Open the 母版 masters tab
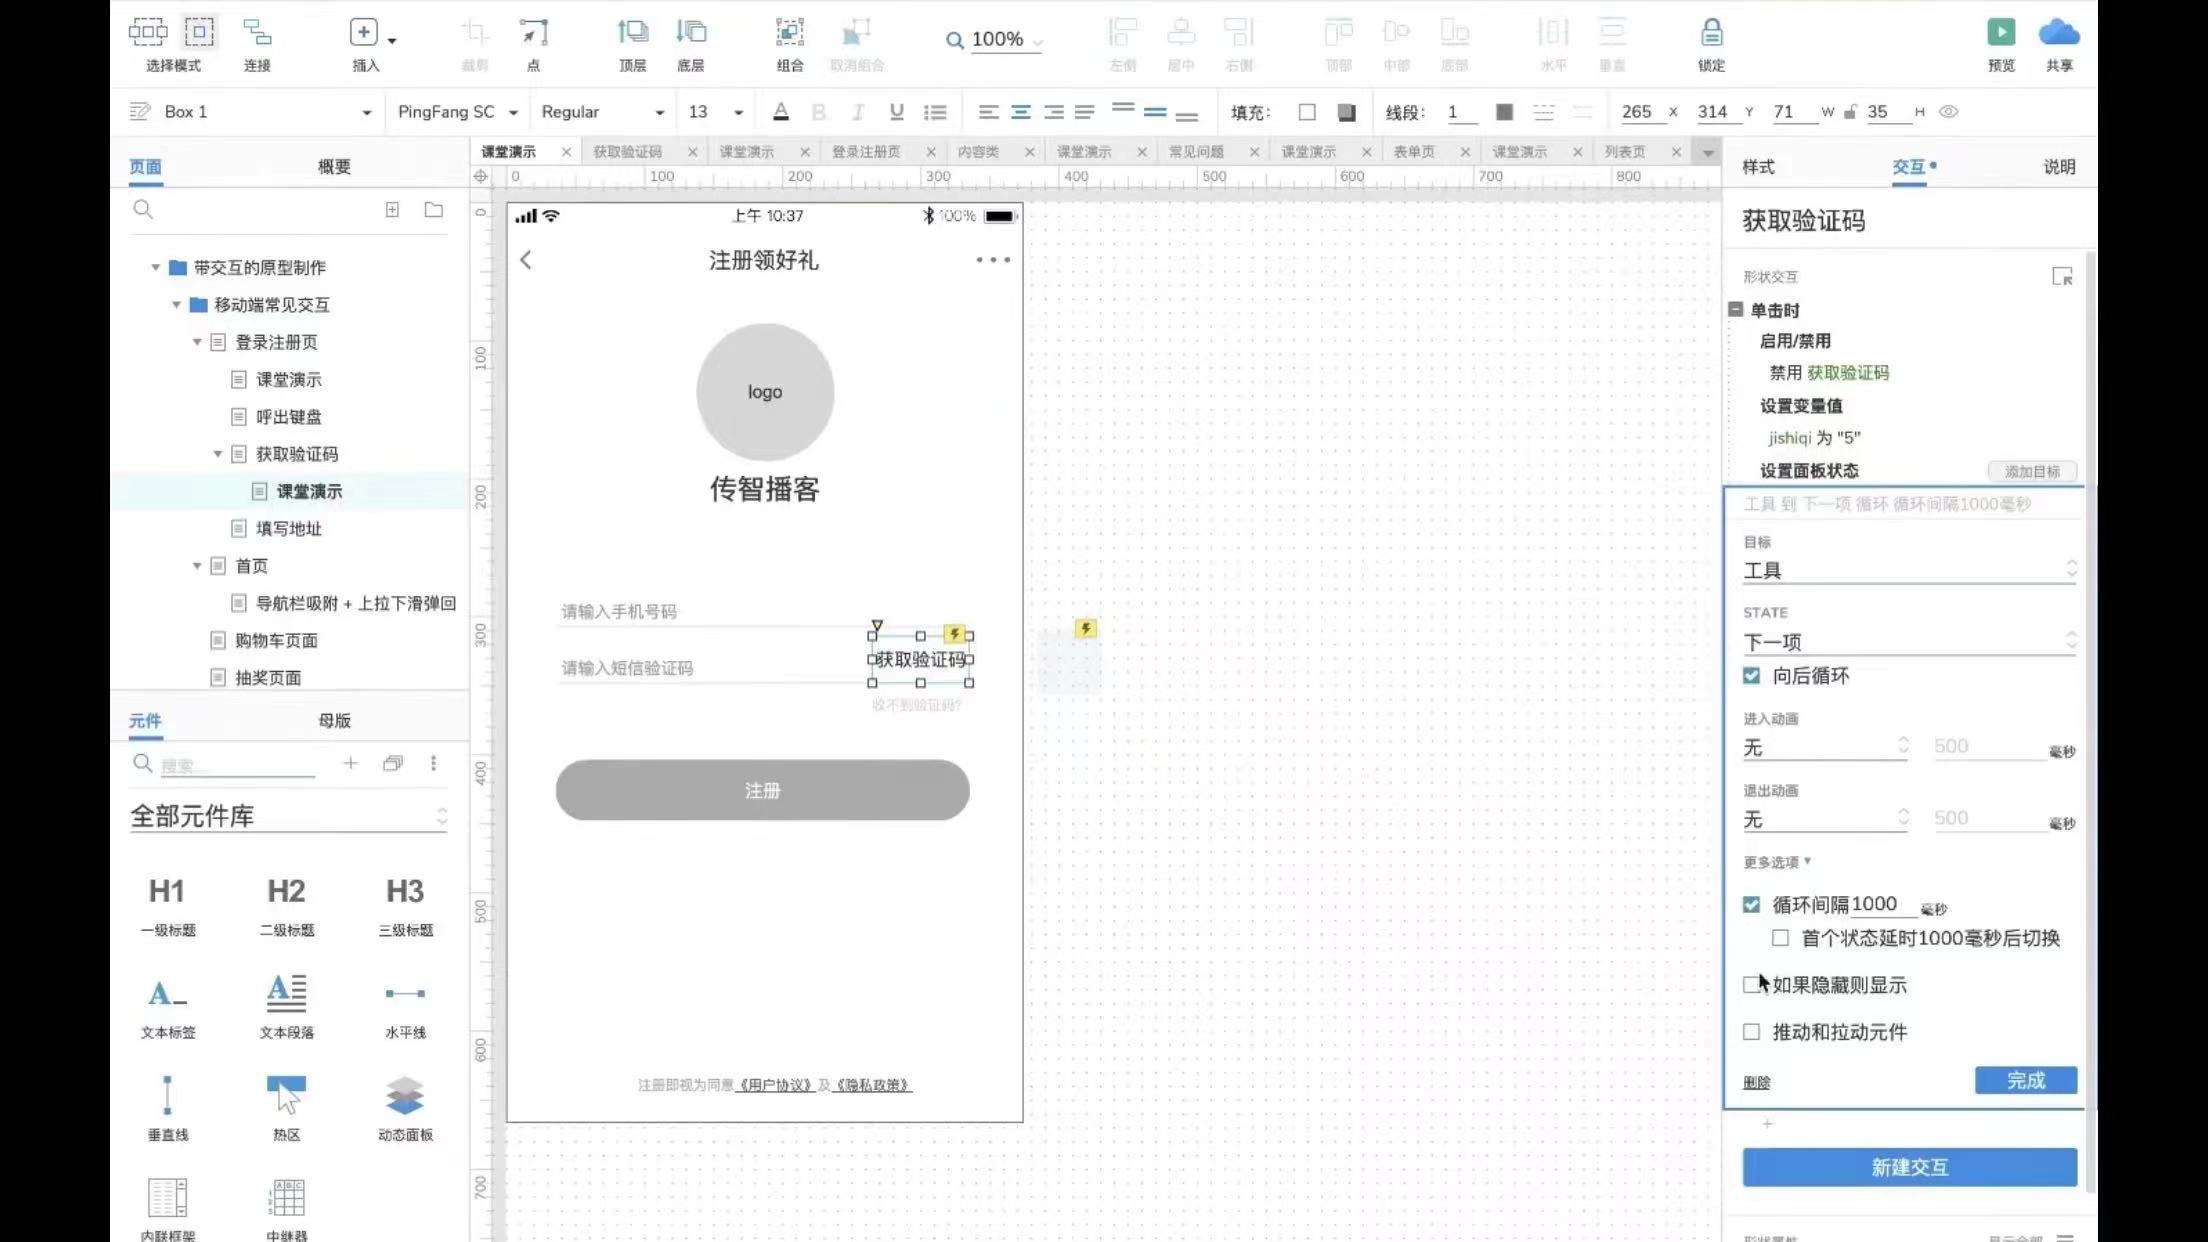Screen dimensions: 2208x1242 point(334,721)
